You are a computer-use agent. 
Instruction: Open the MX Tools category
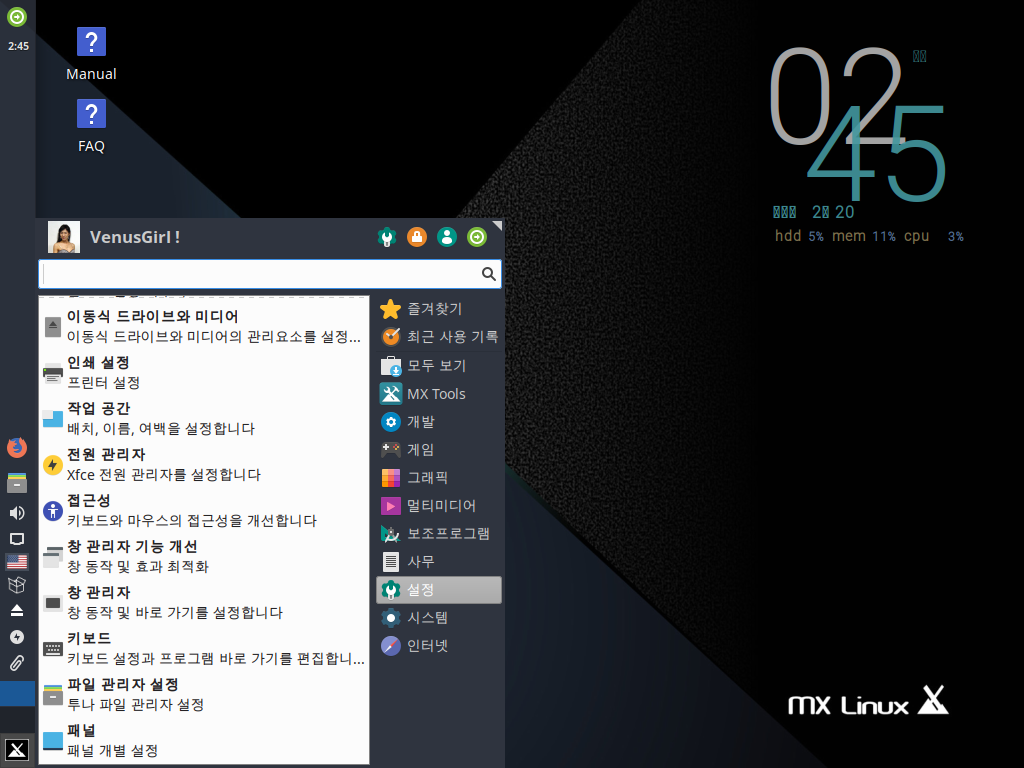(439, 394)
